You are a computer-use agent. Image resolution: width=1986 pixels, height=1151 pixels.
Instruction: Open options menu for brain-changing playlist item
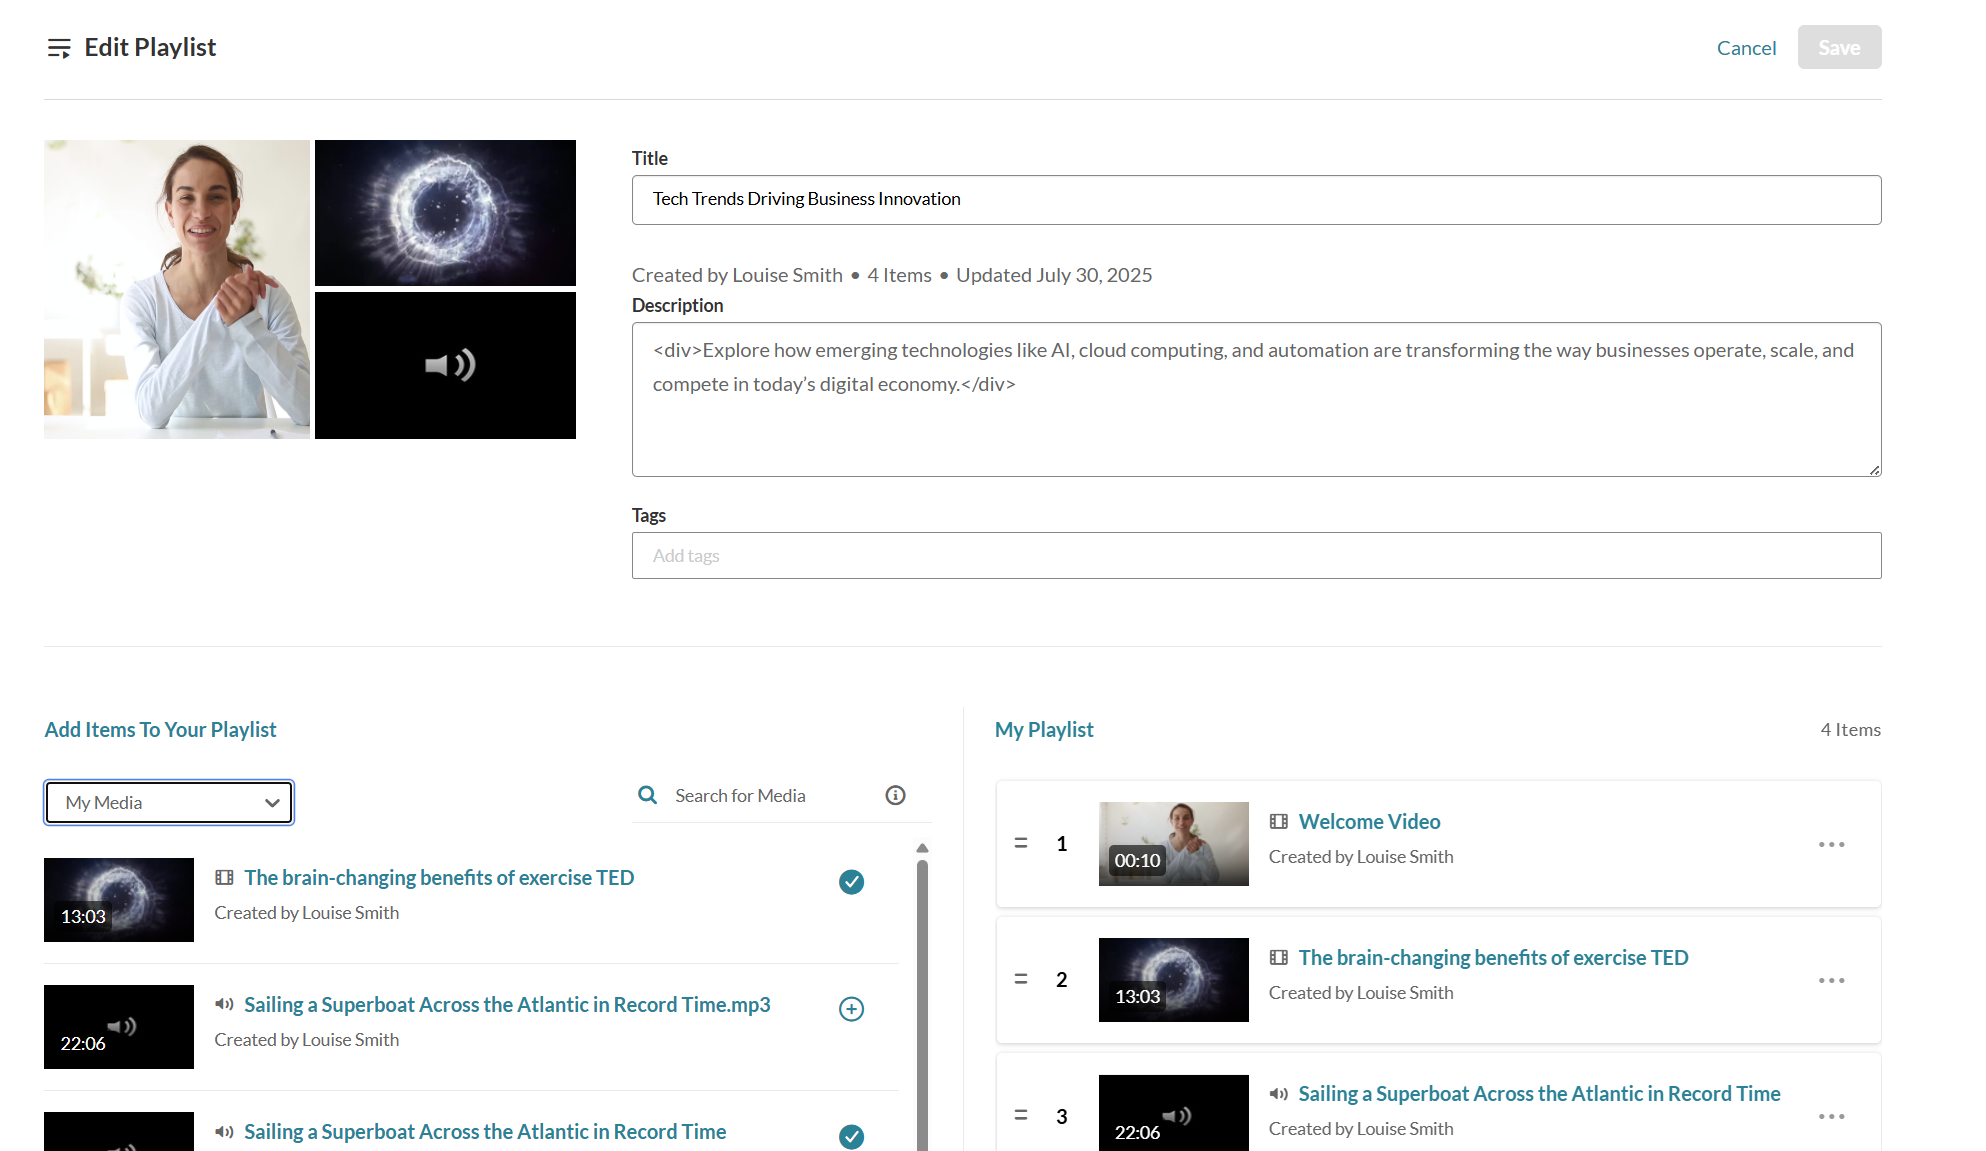pos(1831,981)
